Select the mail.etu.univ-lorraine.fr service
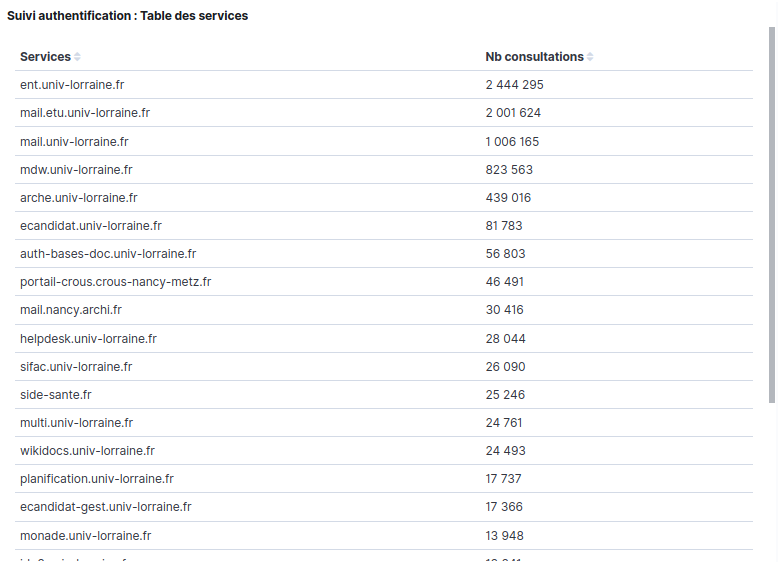This screenshot has height=562, width=778. coord(85,113)
